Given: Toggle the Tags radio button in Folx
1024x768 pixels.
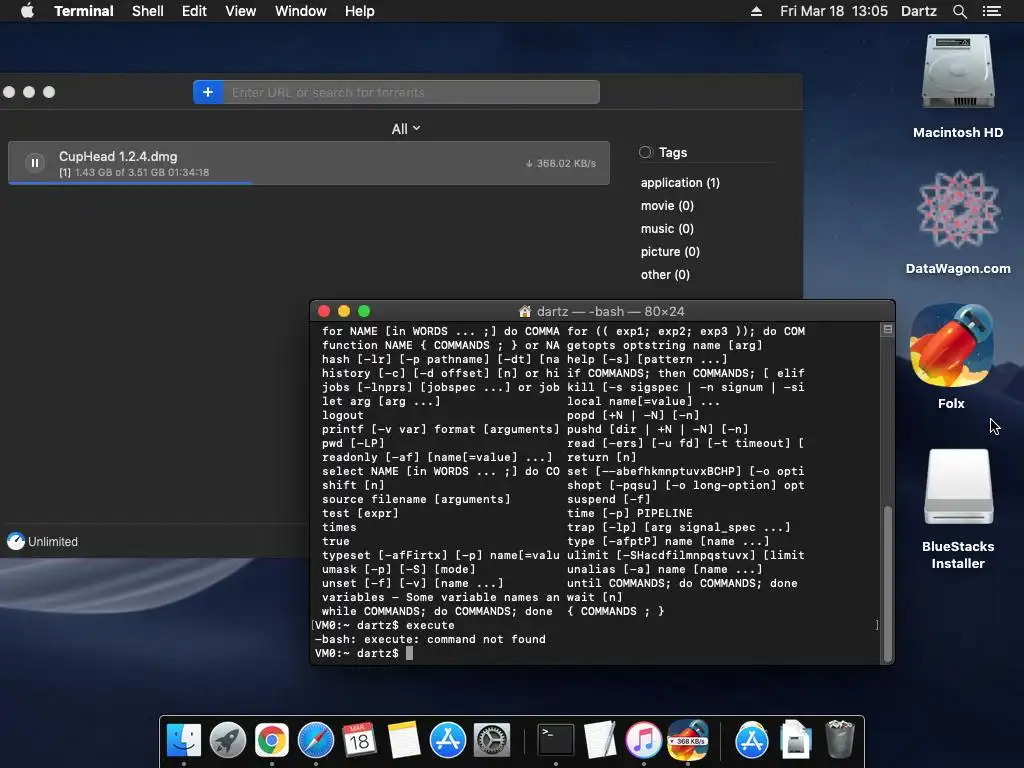Looking at the screenshot, I should coord(645,152).
